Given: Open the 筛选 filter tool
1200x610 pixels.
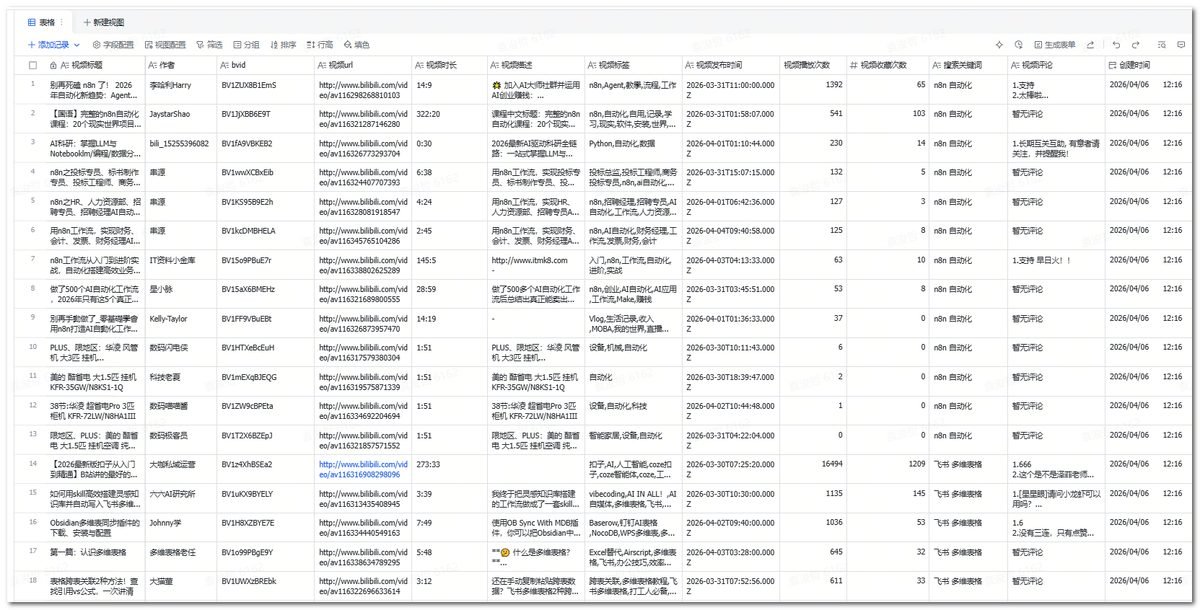Looking at the screenshot, I should coord(209,45).
